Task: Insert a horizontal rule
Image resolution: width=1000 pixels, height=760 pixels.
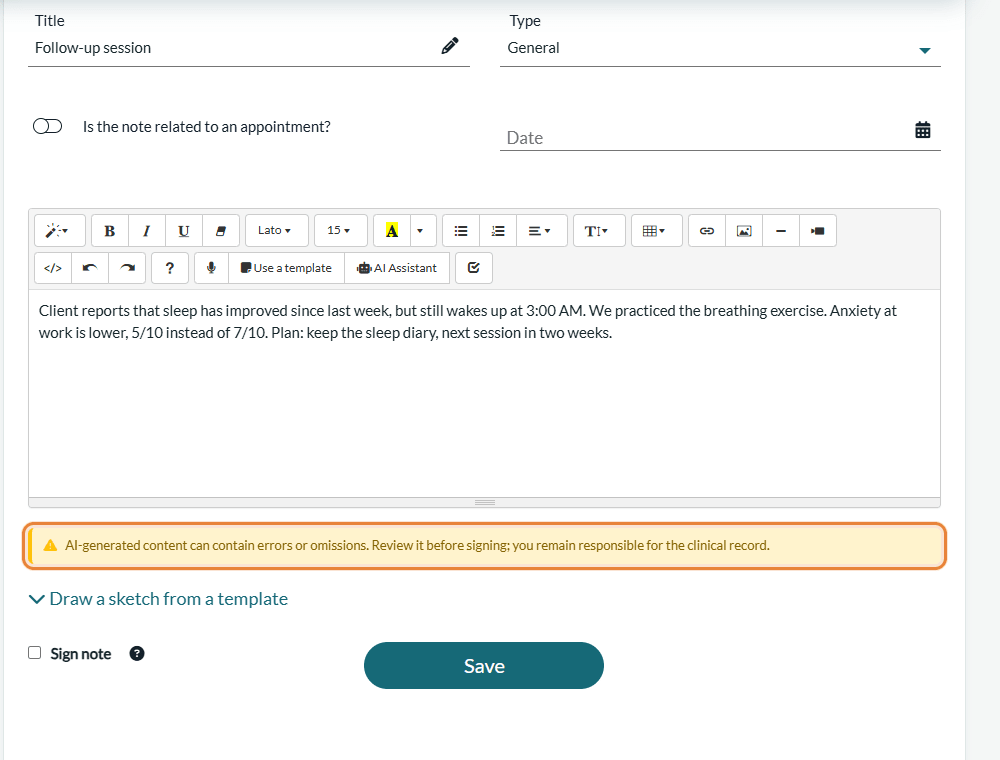Action: pyautogui.click(x=781, y=231)
